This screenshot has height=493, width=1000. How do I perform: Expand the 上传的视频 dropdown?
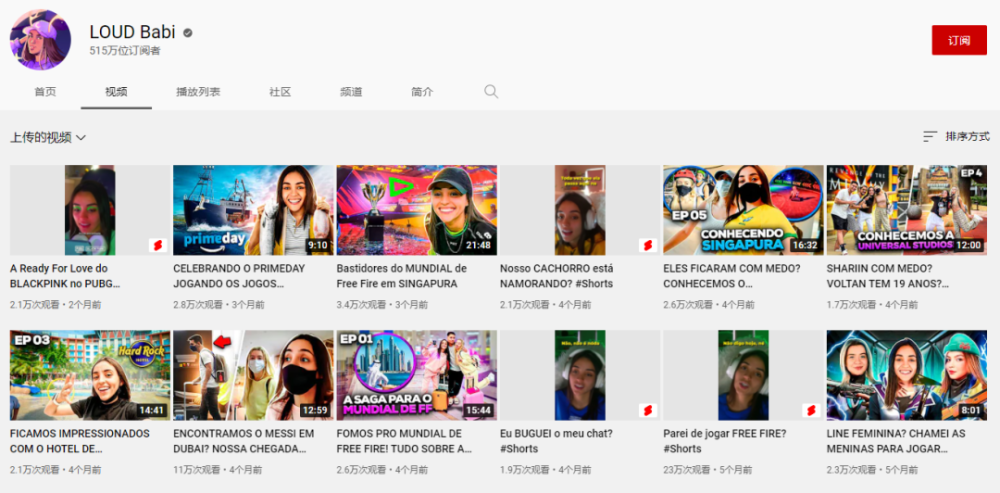[48, 137]
